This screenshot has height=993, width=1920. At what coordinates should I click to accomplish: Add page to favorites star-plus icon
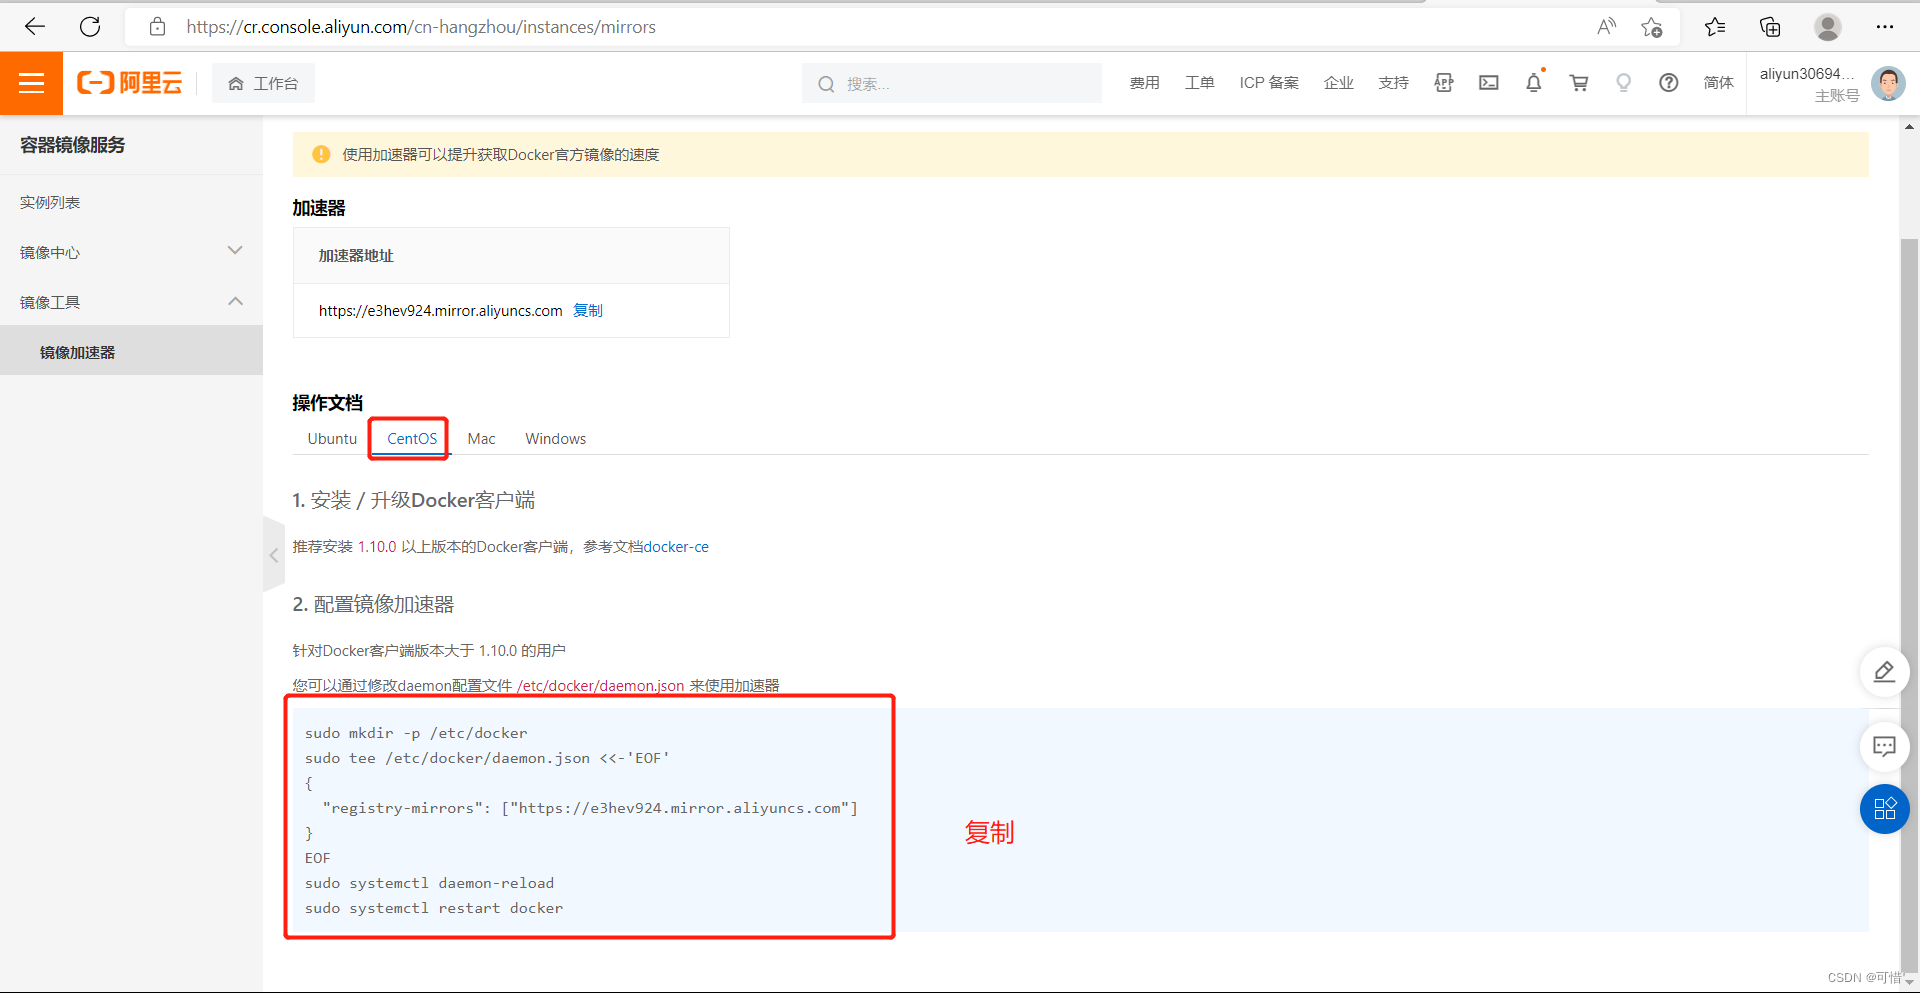click(x=1651, y=27)
